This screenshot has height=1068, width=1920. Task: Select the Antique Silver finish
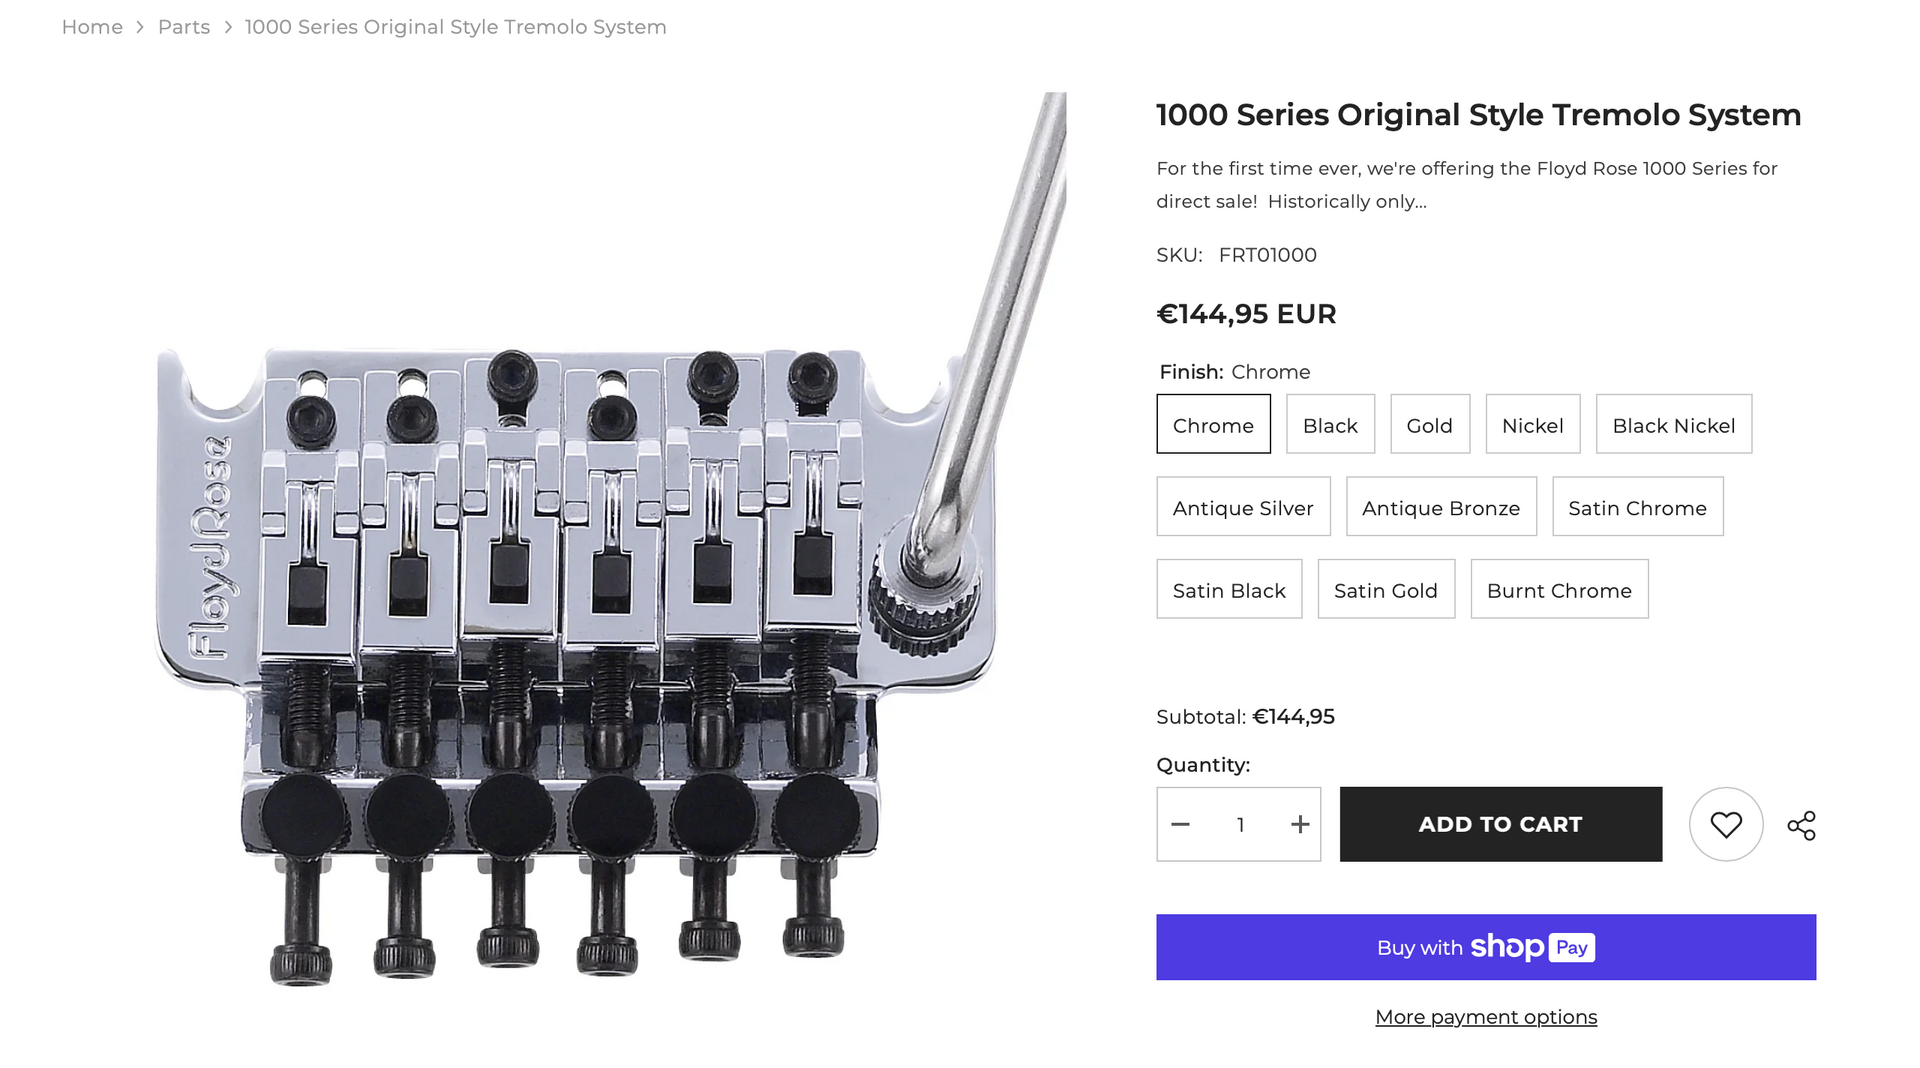point(1243,507)
